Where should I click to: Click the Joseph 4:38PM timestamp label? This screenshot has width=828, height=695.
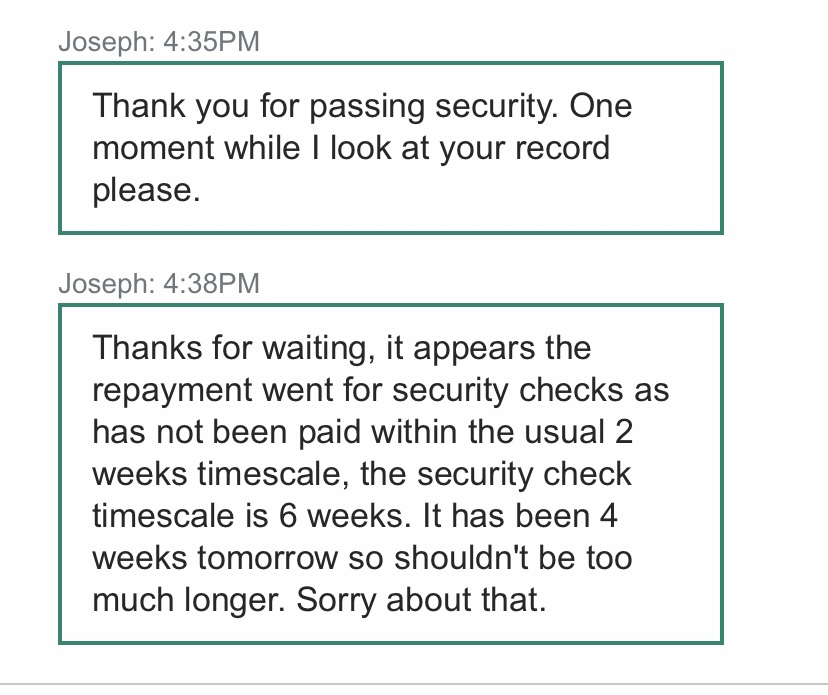click(159, 284)
